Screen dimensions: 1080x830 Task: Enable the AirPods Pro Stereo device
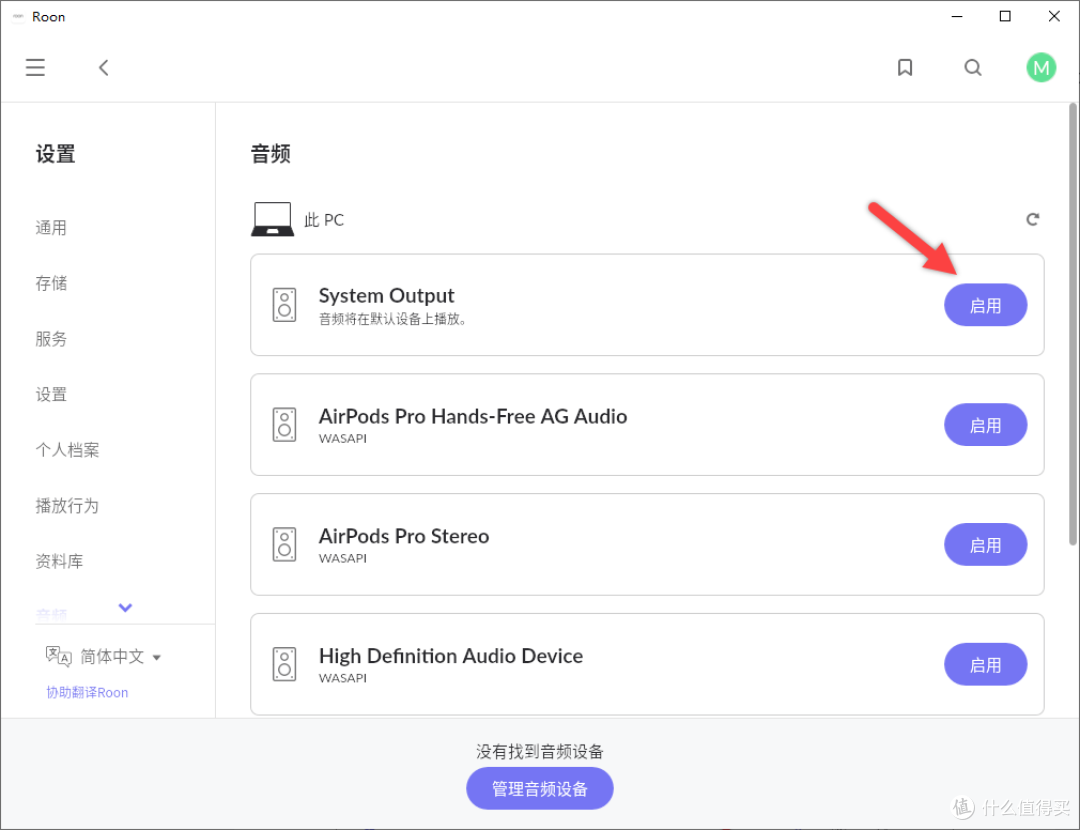point(985,545)
